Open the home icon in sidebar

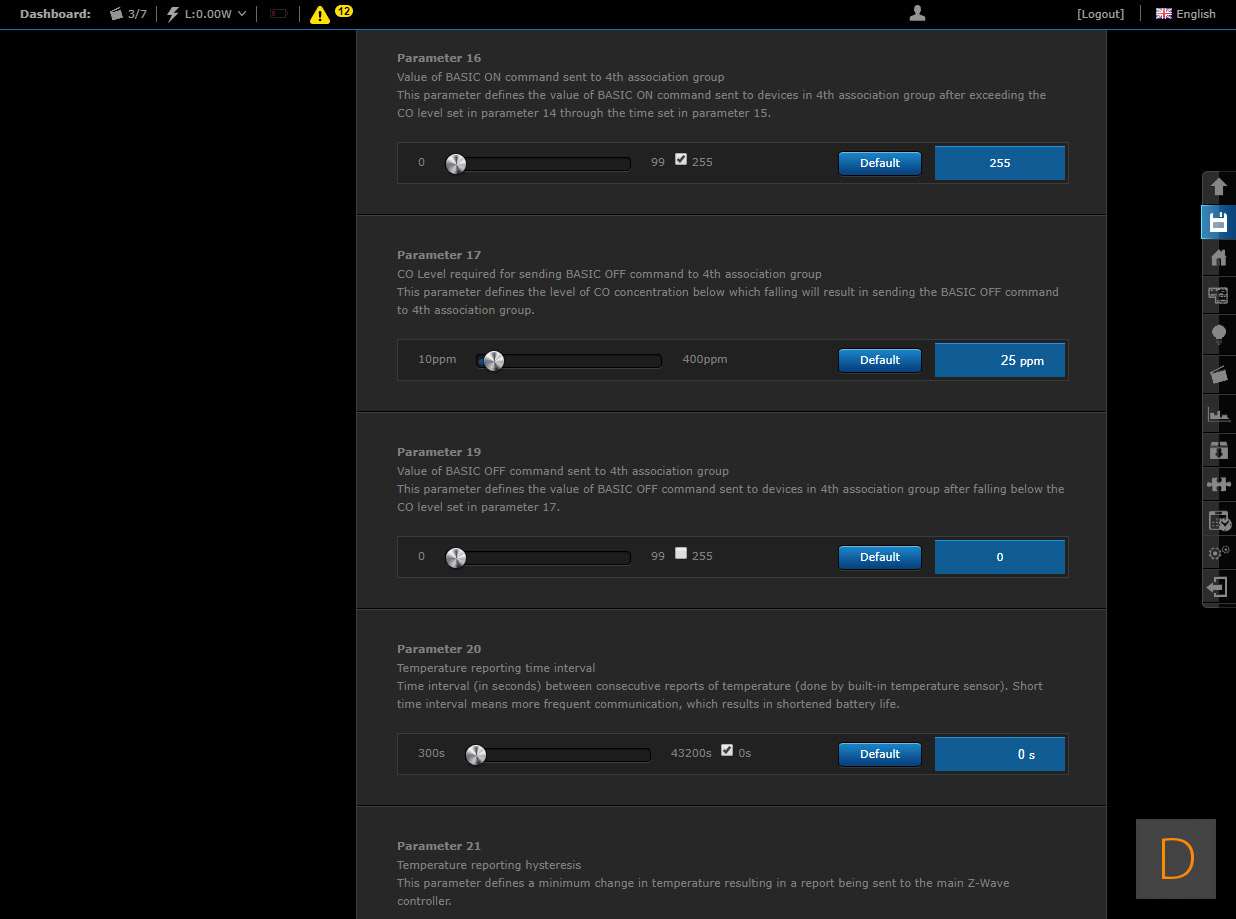(1218, 258)
